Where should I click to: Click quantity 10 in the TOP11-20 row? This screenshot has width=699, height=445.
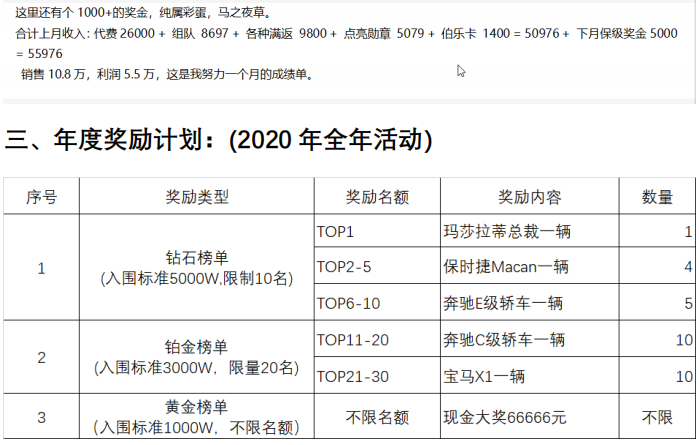[657, 339]
